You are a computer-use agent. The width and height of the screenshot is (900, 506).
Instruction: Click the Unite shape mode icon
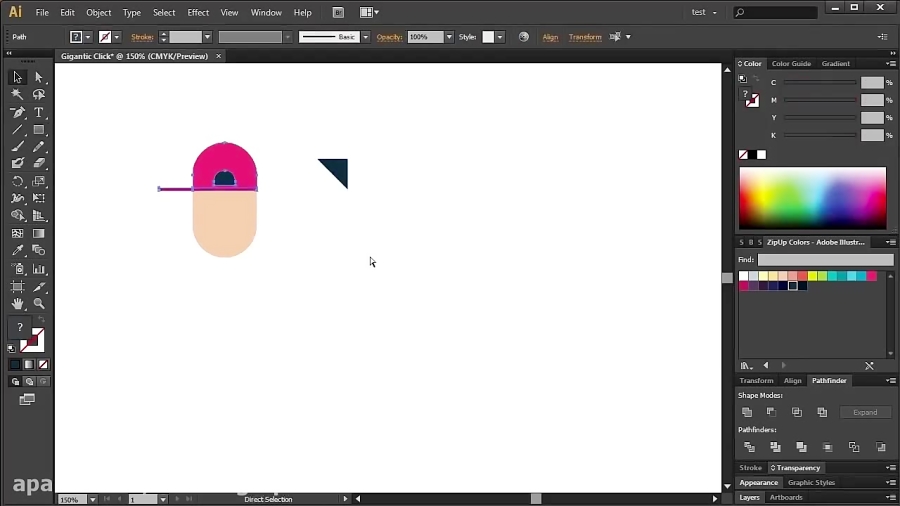(x=747, y=412)
